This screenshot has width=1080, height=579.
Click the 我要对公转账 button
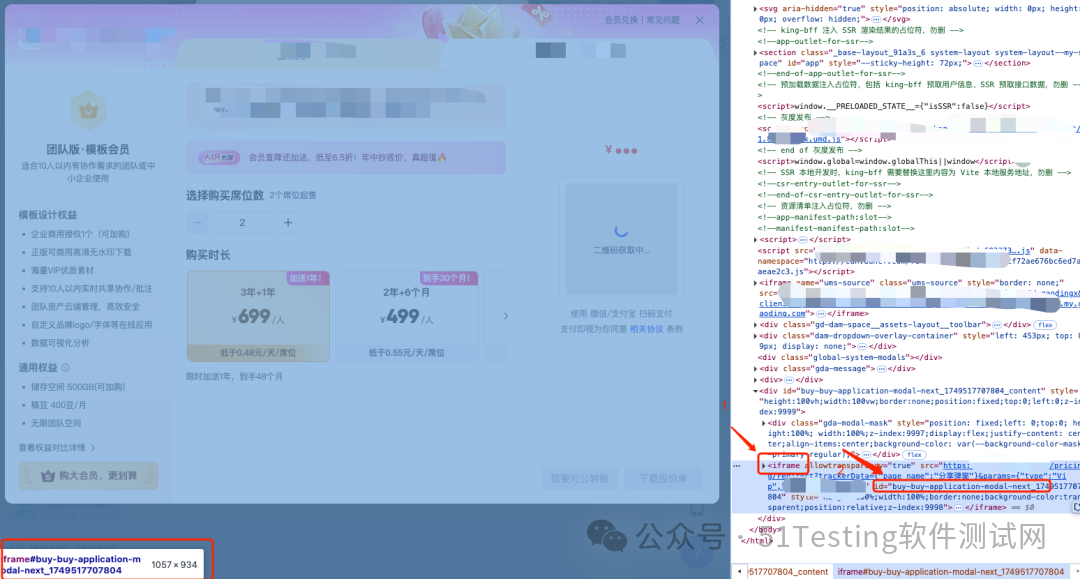(x=582, y=477)
